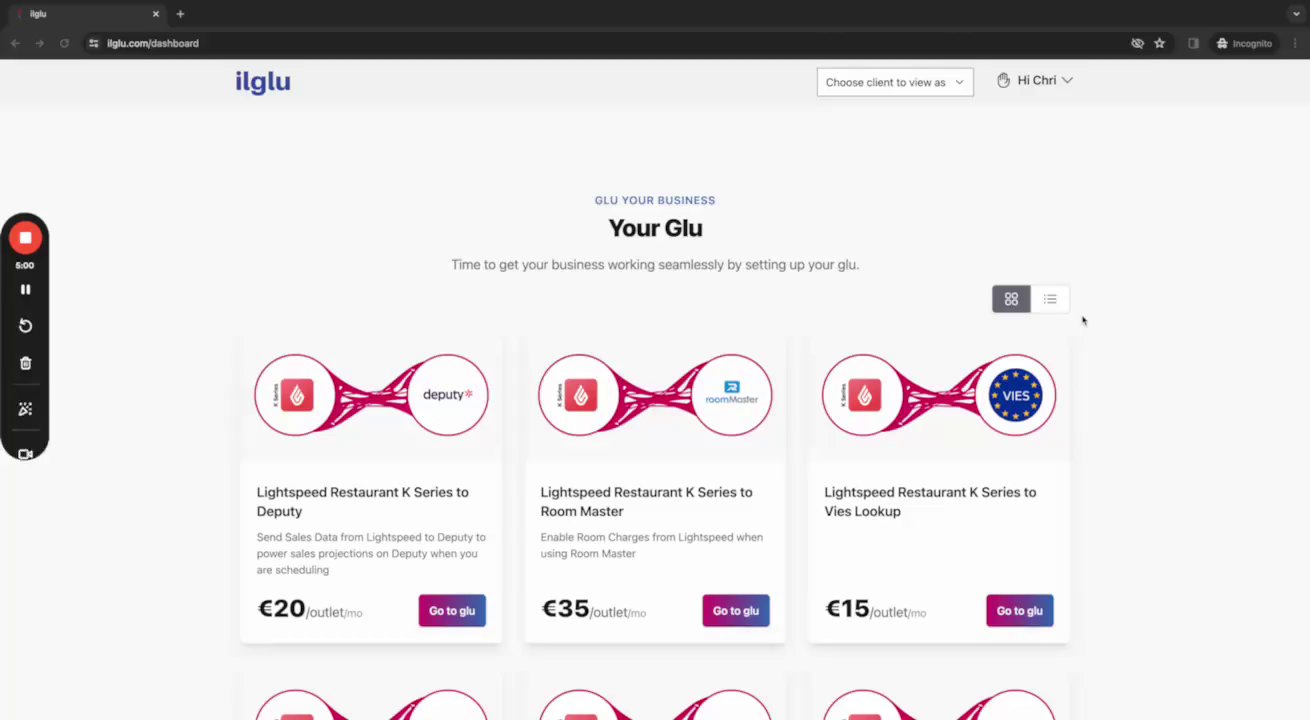Switch to list view

(1050, 299)
